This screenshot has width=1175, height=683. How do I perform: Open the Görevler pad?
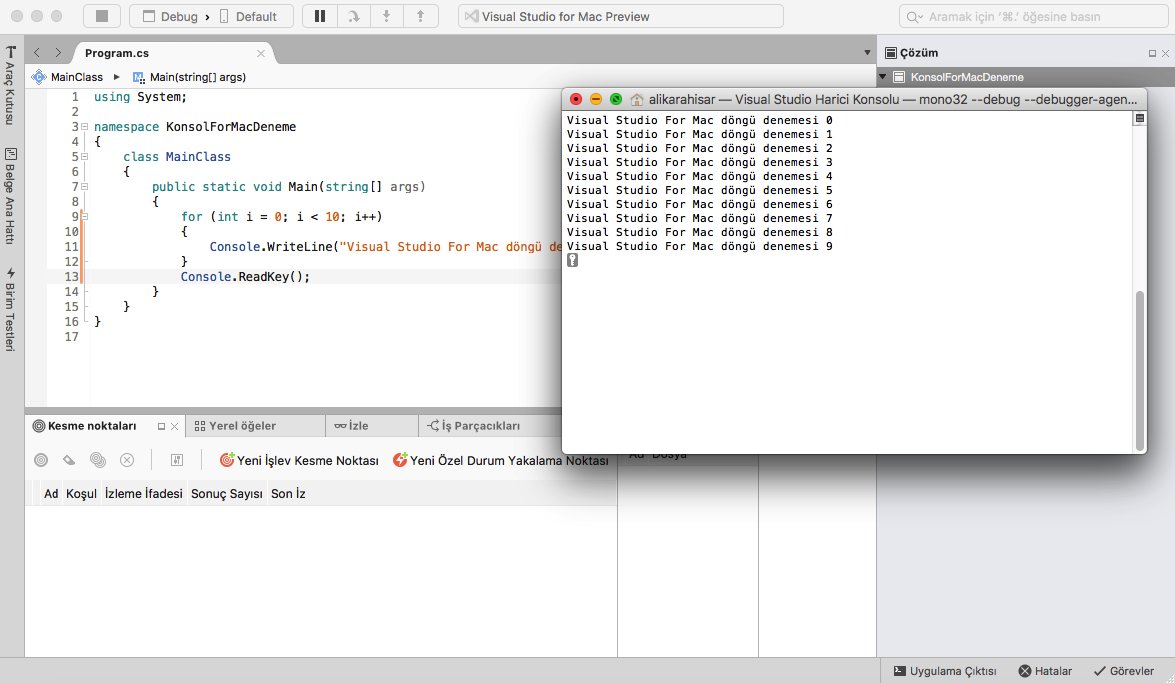pos(1124,671)
